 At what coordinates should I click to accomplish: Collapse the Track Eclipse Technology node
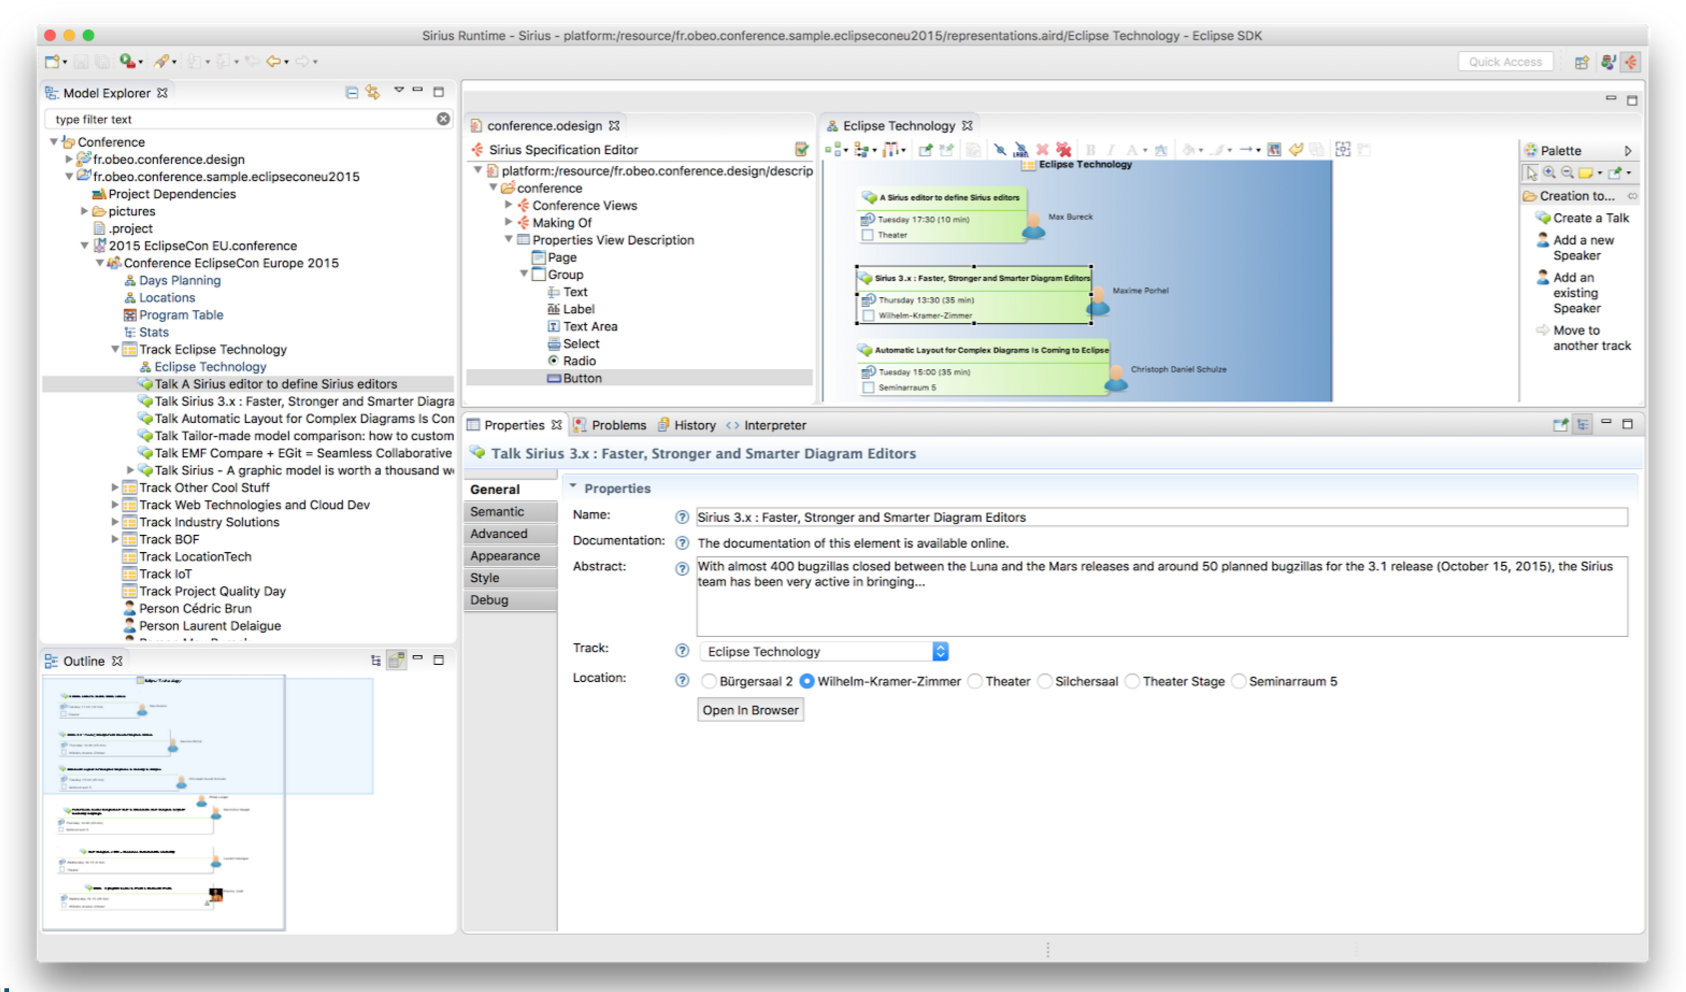coord(115,349)
